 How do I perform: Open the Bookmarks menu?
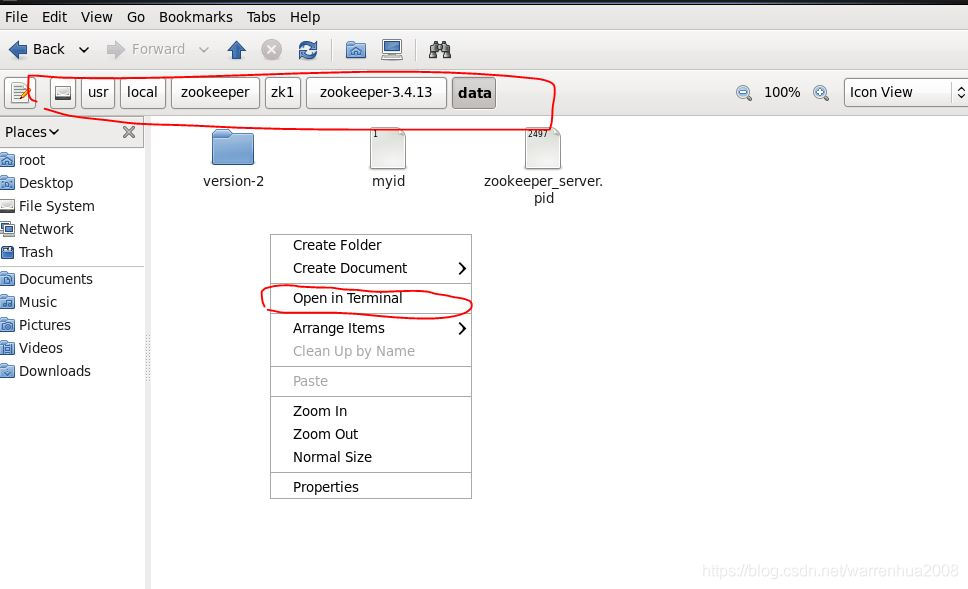click(x=196, y=17)
